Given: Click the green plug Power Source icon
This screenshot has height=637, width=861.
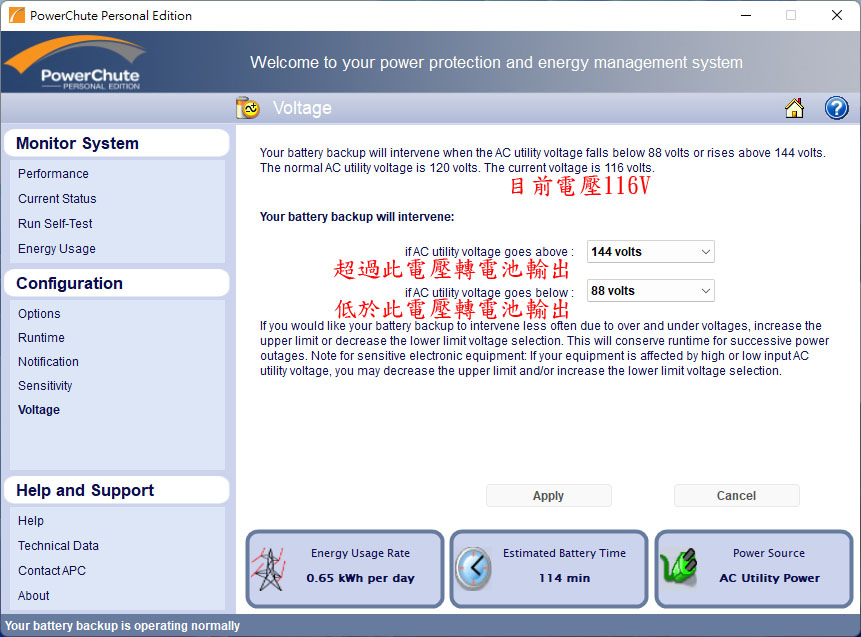Looking at the screenshot, I should [x=678, y=566].
